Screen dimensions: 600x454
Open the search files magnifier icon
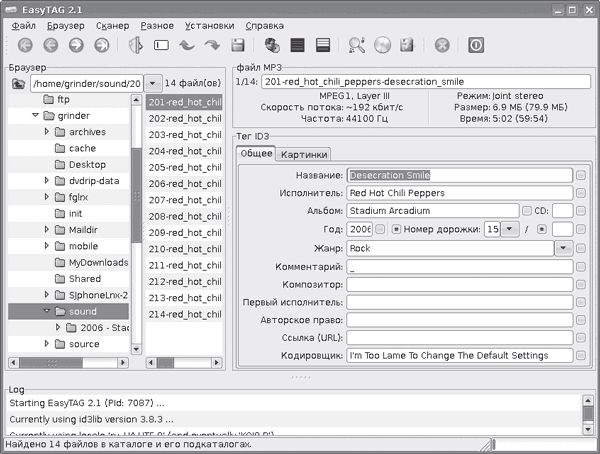(x=357, y=45)
